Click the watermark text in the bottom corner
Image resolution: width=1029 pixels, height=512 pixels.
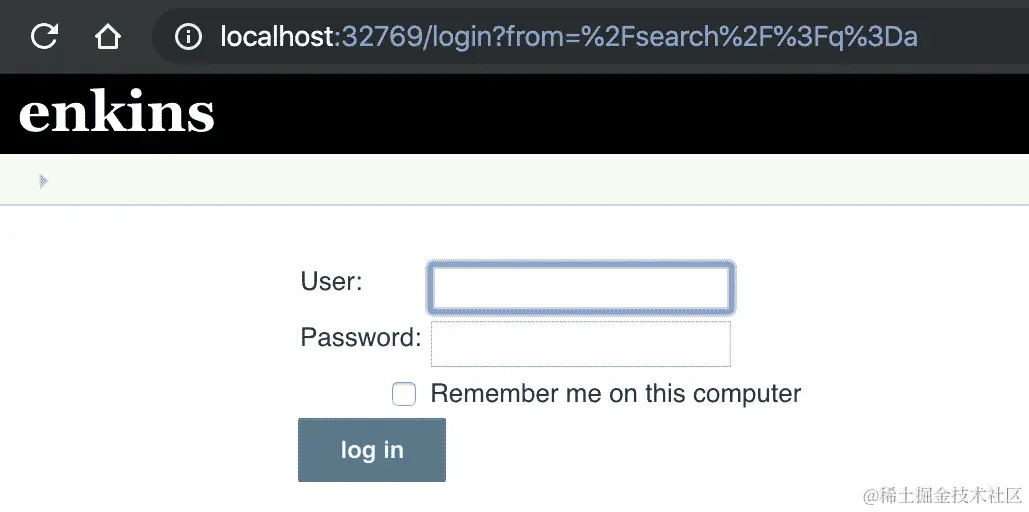point(943,496)
